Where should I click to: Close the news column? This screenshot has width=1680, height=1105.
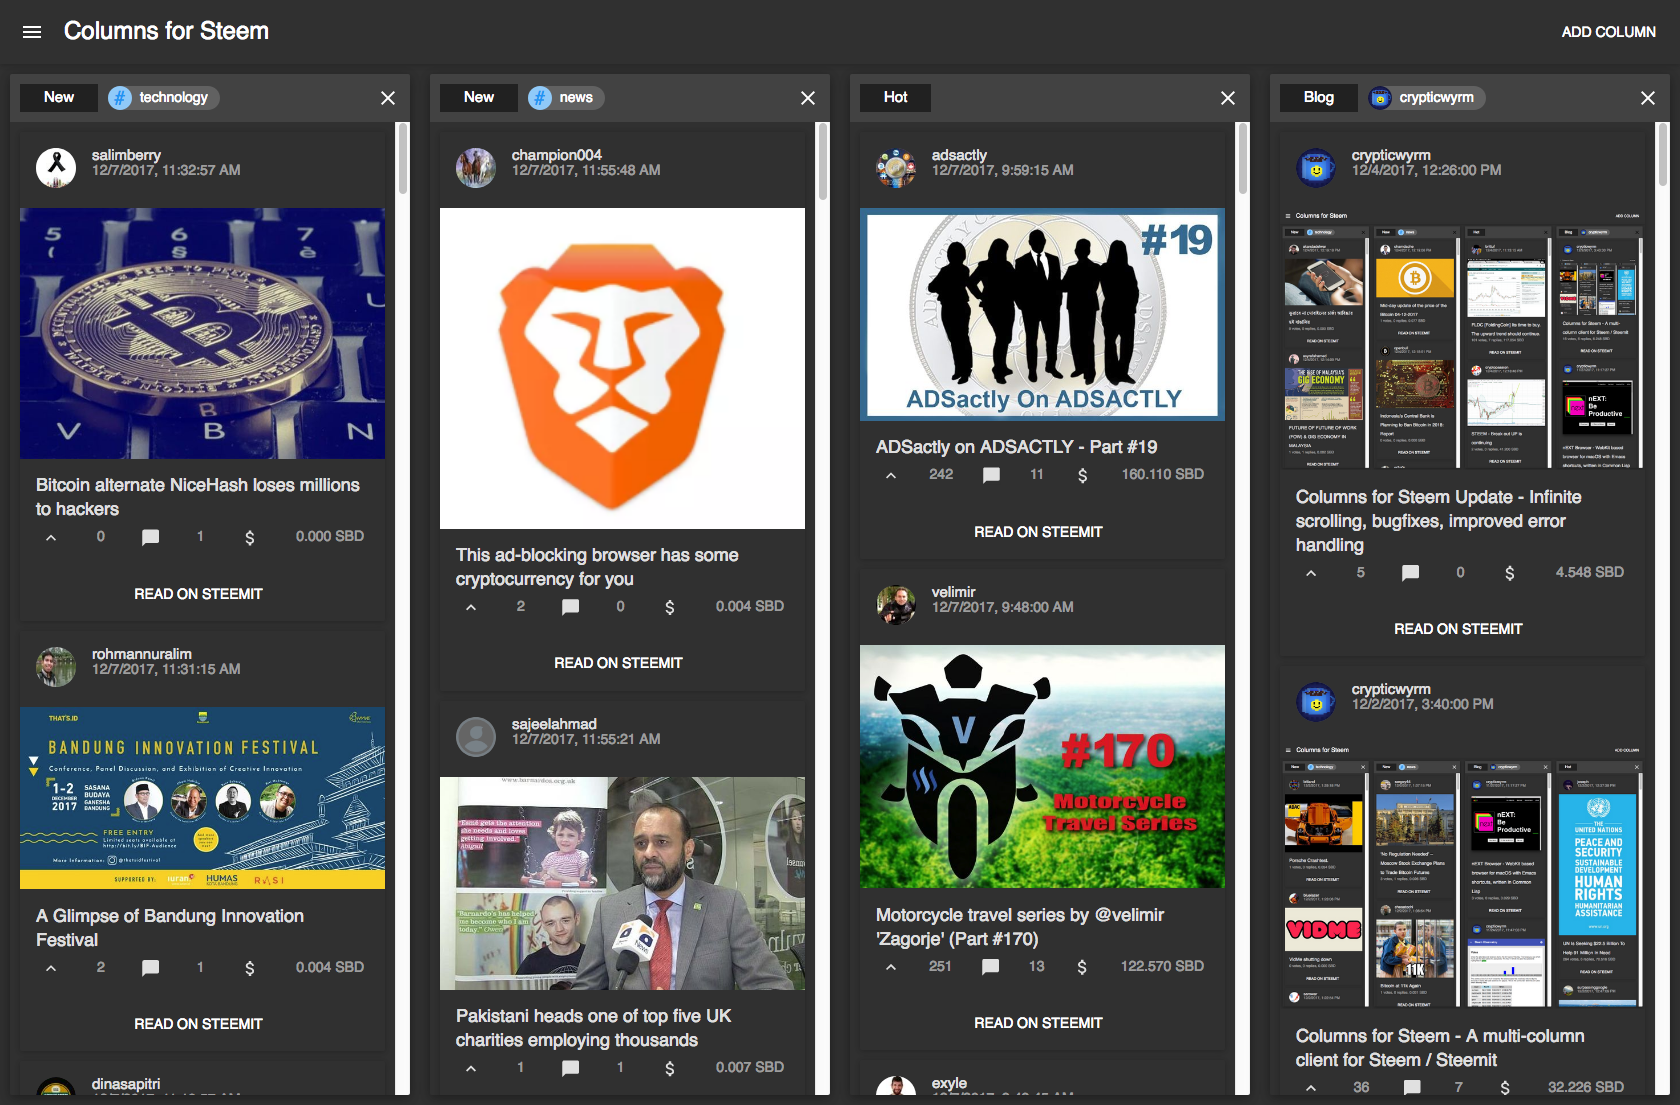[808, 98]
